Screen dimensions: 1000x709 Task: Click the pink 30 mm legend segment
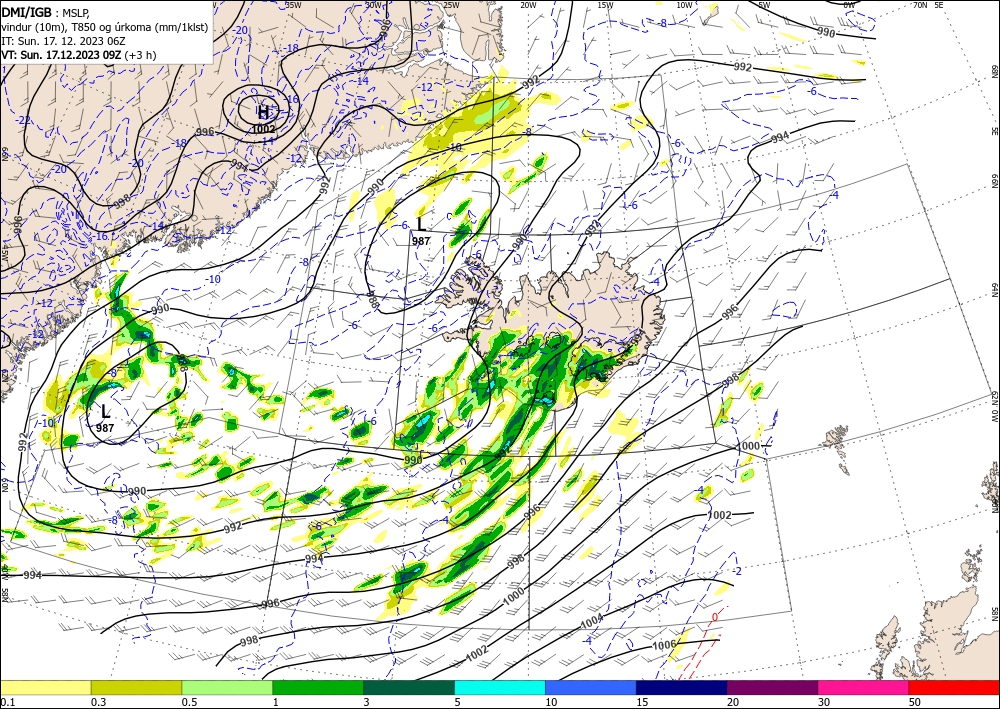[864, 687]
